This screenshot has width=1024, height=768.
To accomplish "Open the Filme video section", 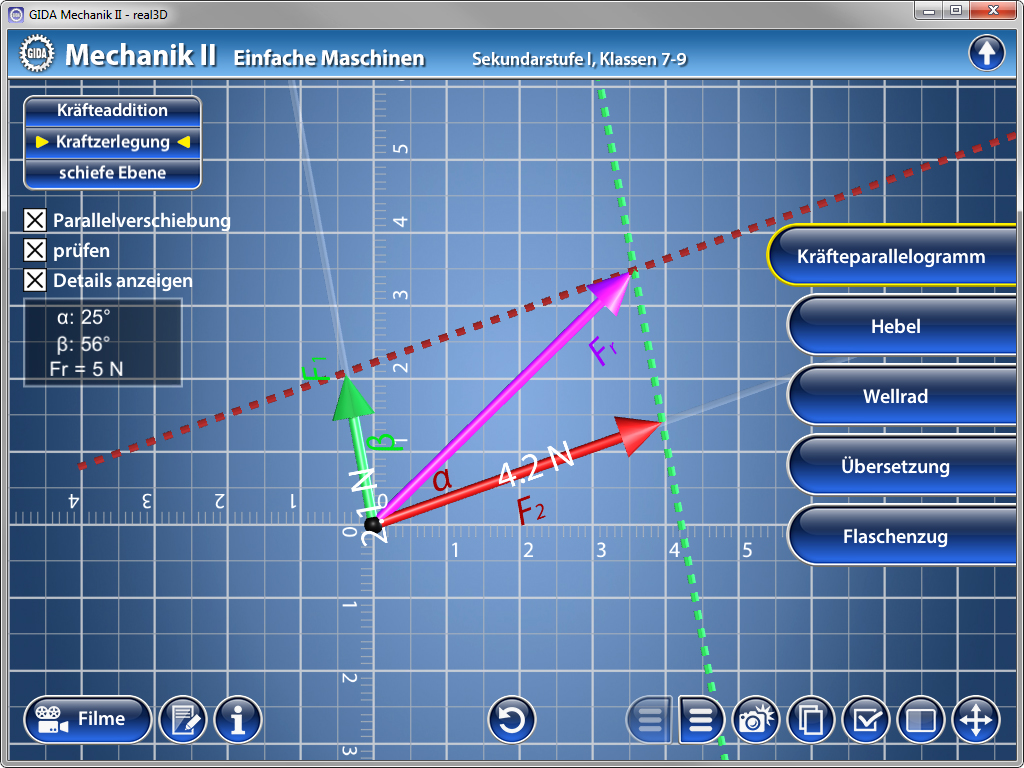I will [88, 719].
